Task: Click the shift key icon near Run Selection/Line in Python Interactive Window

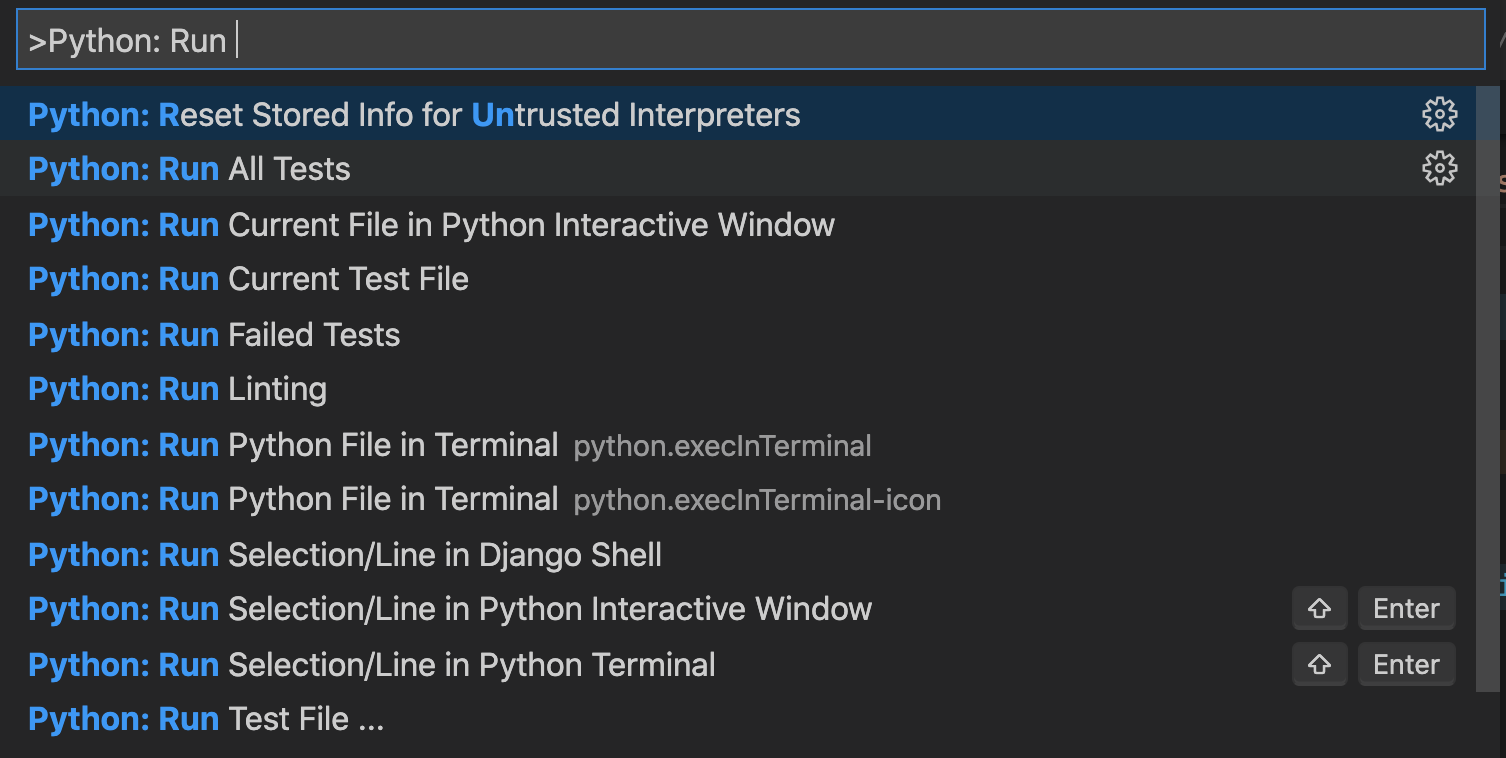Action: pos(1319,608)
